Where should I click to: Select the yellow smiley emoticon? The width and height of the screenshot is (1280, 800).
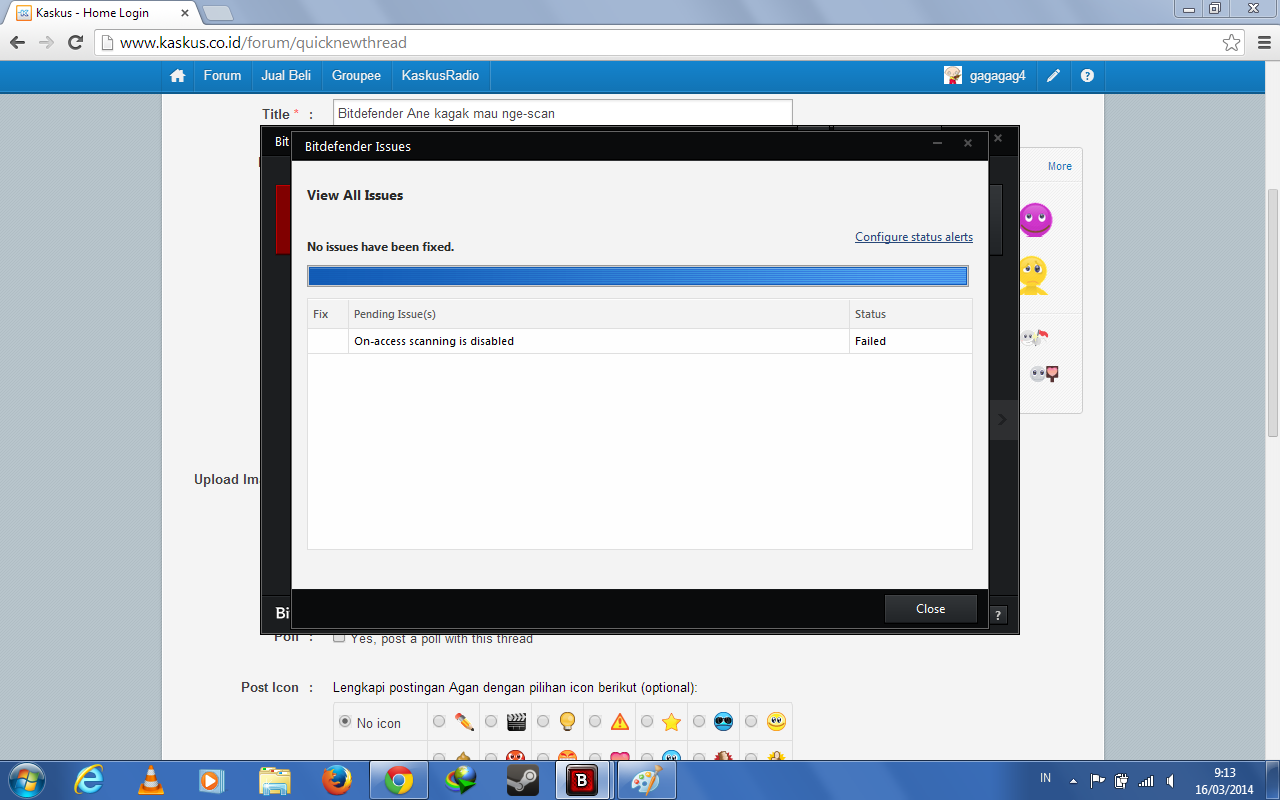1032,275
